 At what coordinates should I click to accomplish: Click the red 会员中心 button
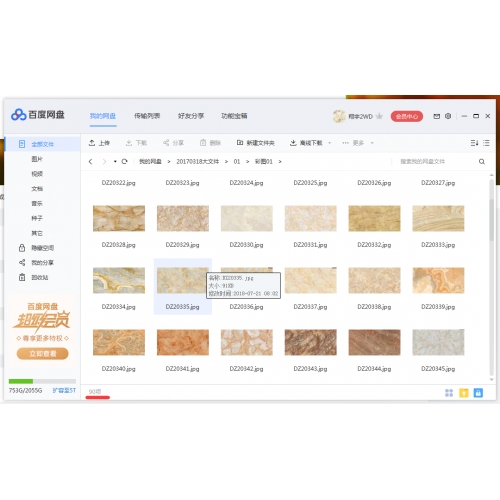coord(407,116)
